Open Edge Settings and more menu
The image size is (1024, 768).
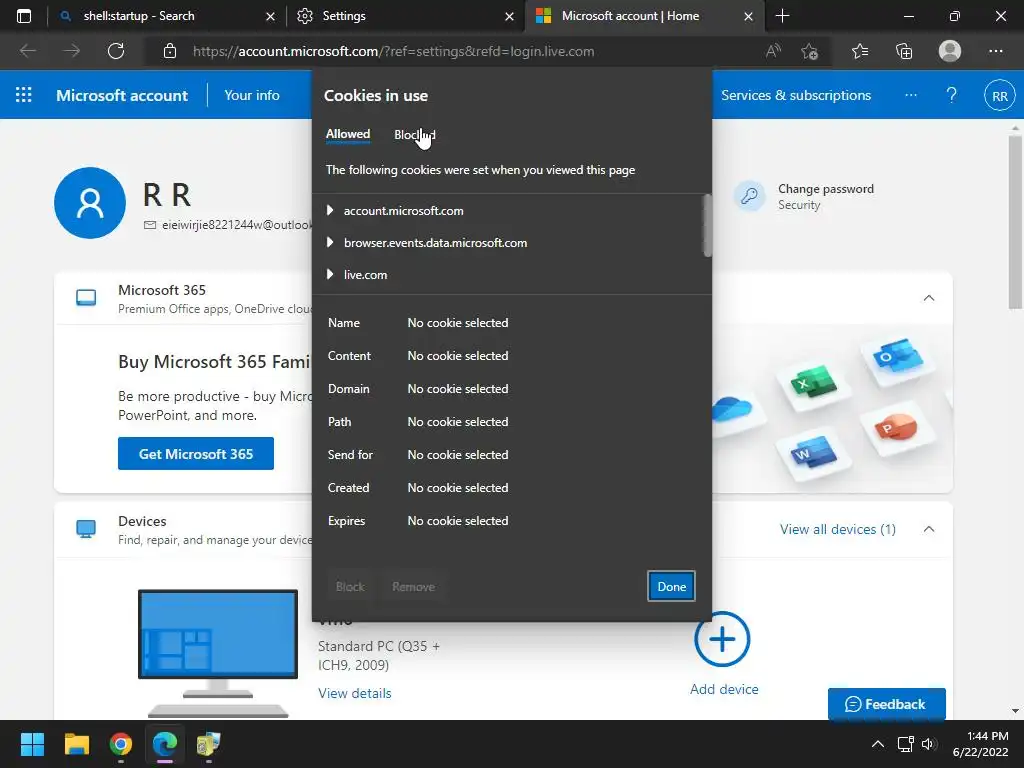(995, 51)
